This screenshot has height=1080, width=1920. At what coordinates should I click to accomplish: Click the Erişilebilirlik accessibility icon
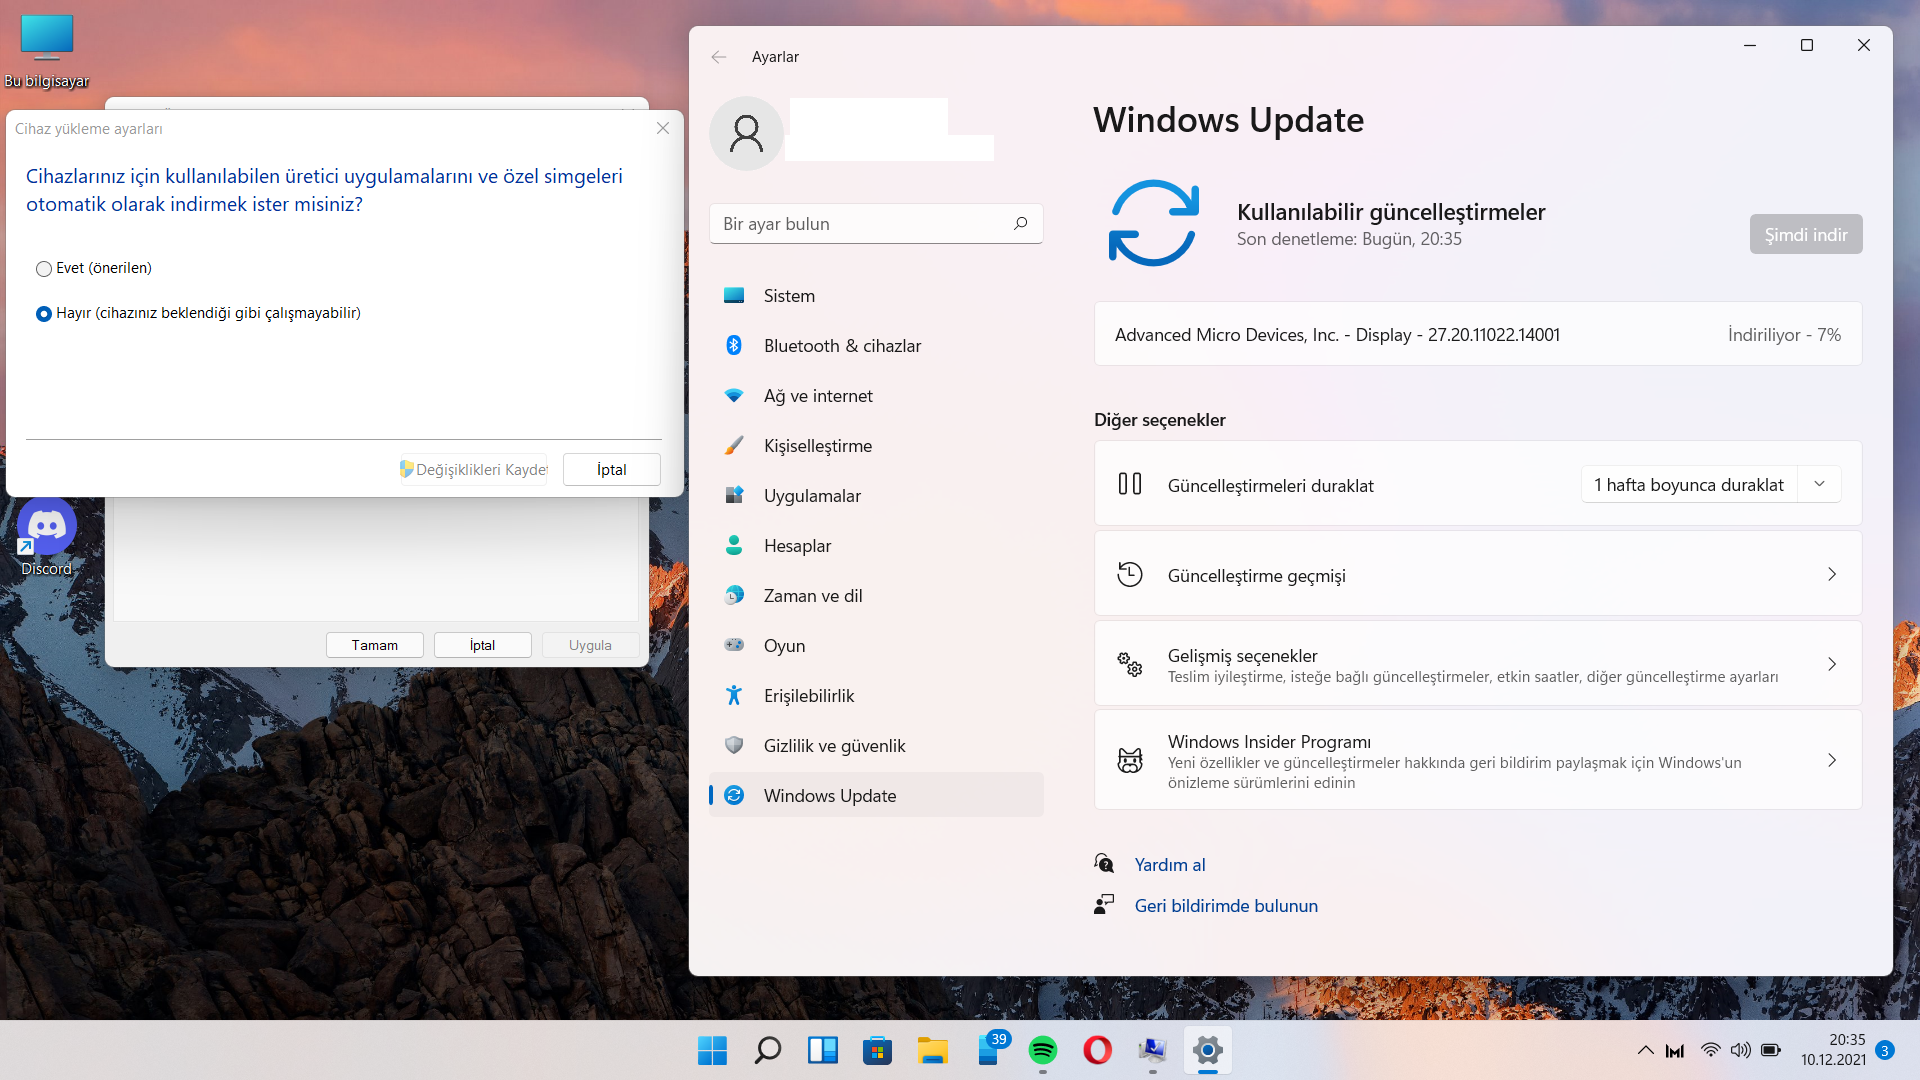click(734, 695)
